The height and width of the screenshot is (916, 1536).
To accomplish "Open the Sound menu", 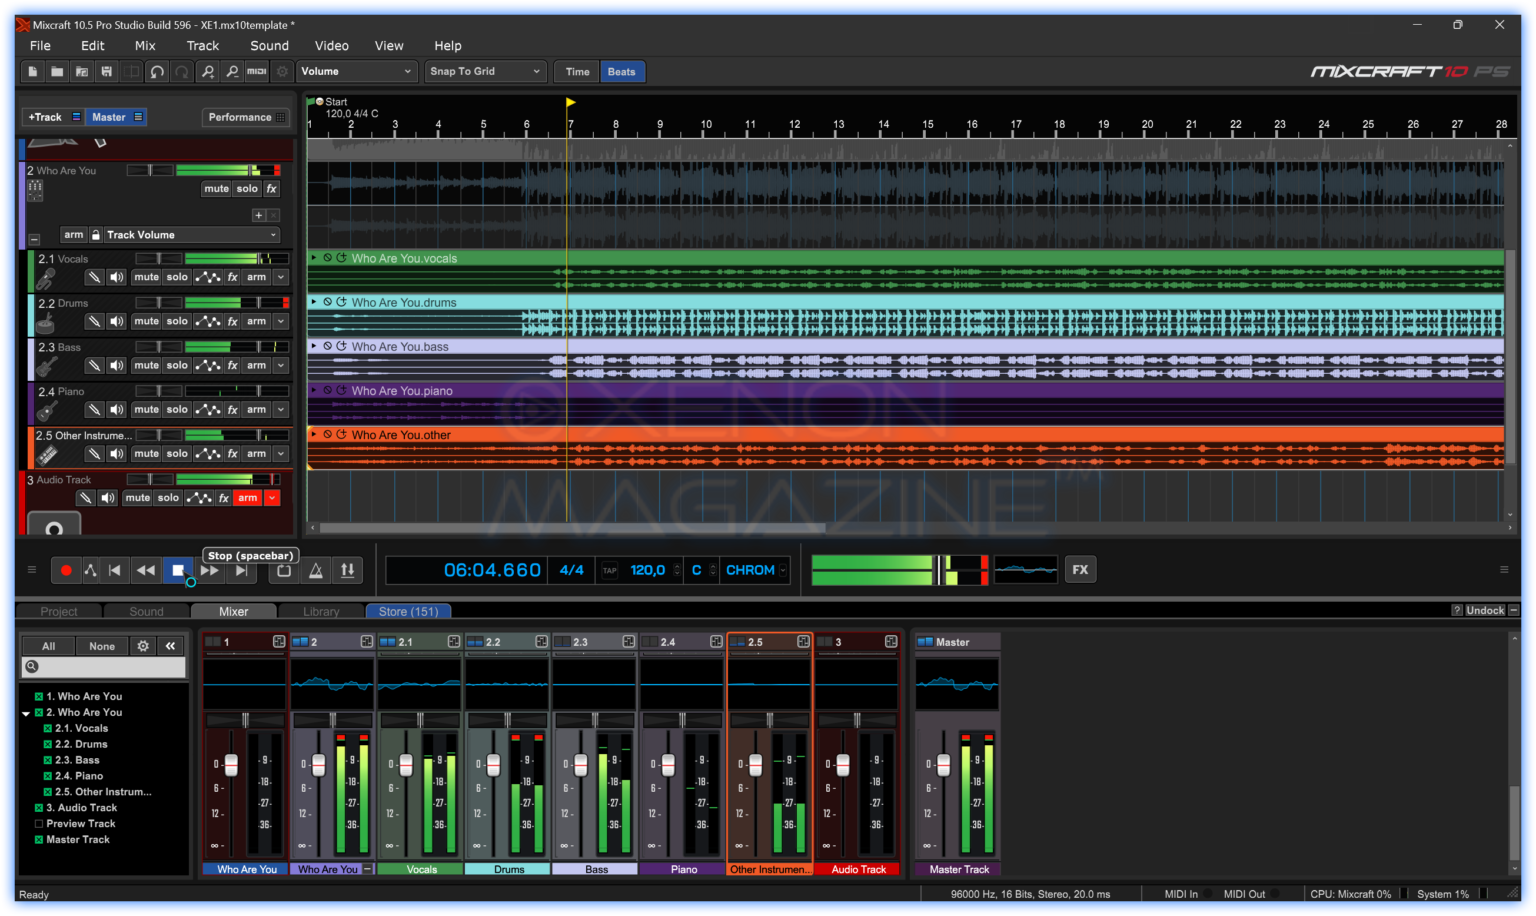I will 269,45.
